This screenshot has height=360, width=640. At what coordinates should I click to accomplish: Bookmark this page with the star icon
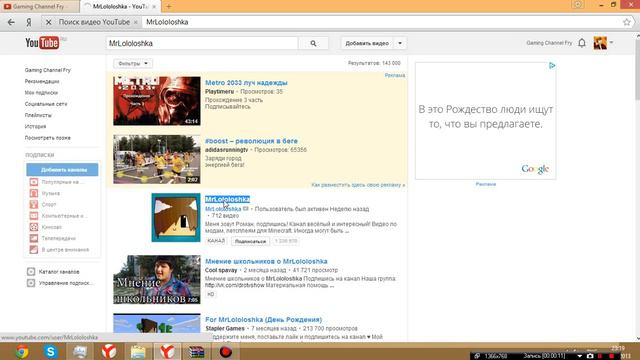[627, 22]
